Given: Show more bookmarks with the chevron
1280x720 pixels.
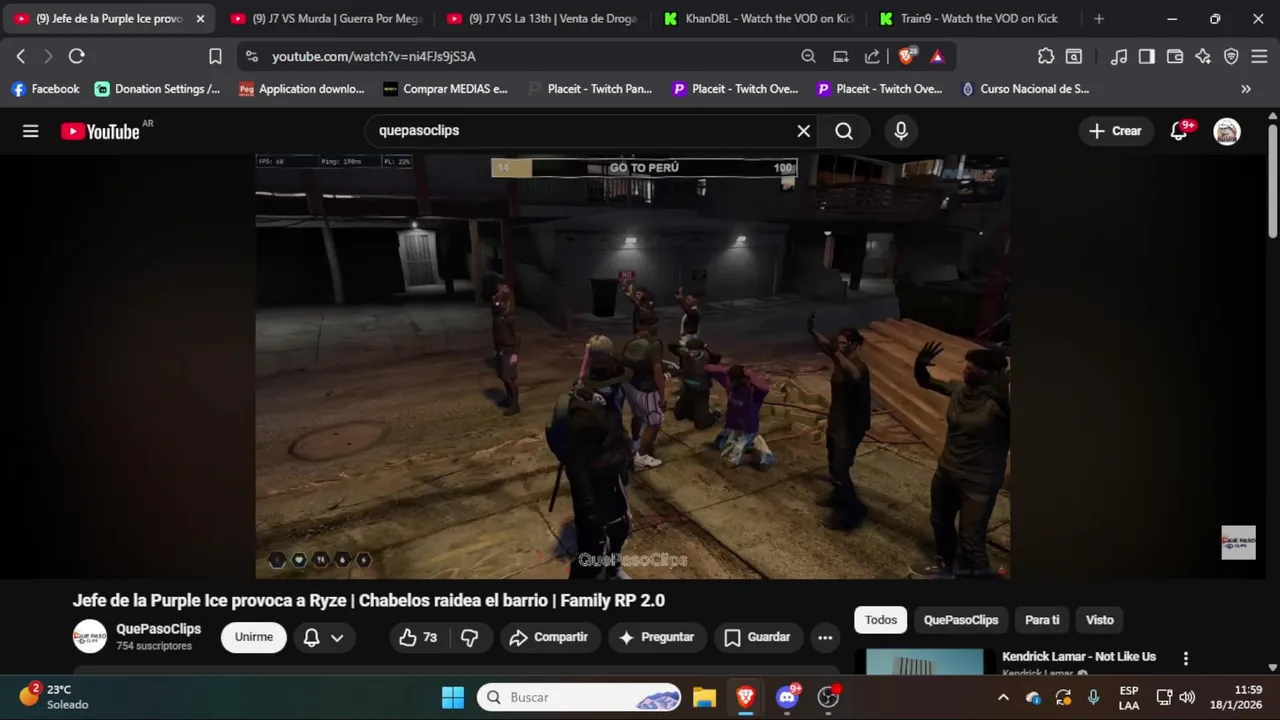Looking at the screenshot, I should point(1245,89).
